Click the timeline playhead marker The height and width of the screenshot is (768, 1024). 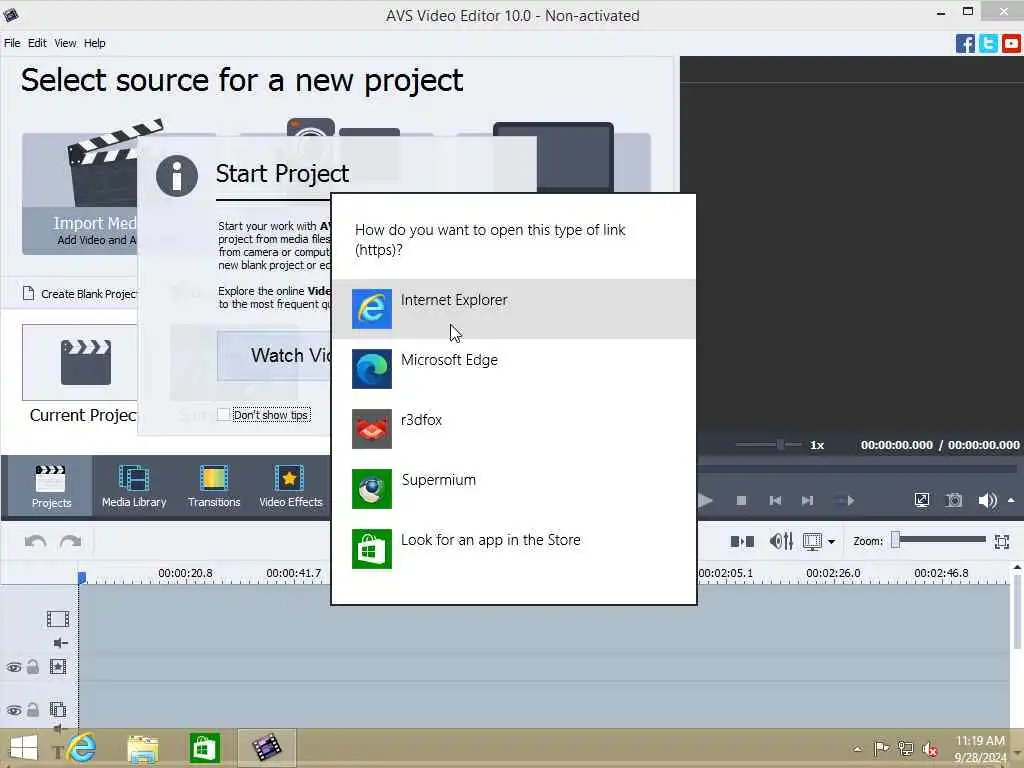(82, 577)
